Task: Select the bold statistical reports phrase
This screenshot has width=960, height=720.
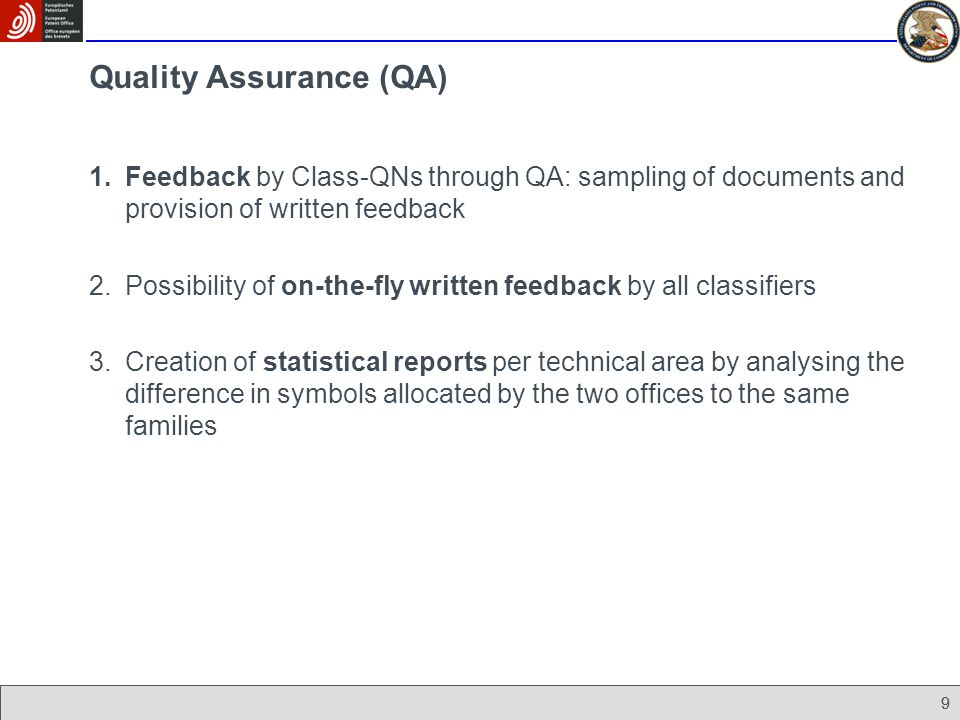Action: coord(375,362)
